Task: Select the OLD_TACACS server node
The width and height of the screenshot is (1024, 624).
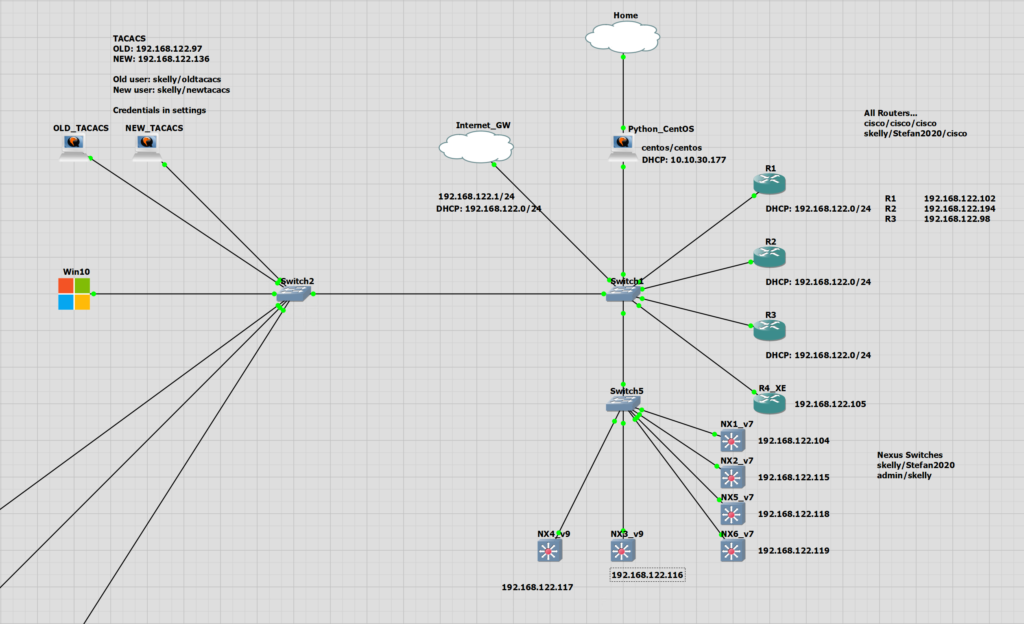Action: tap(72, 148)
